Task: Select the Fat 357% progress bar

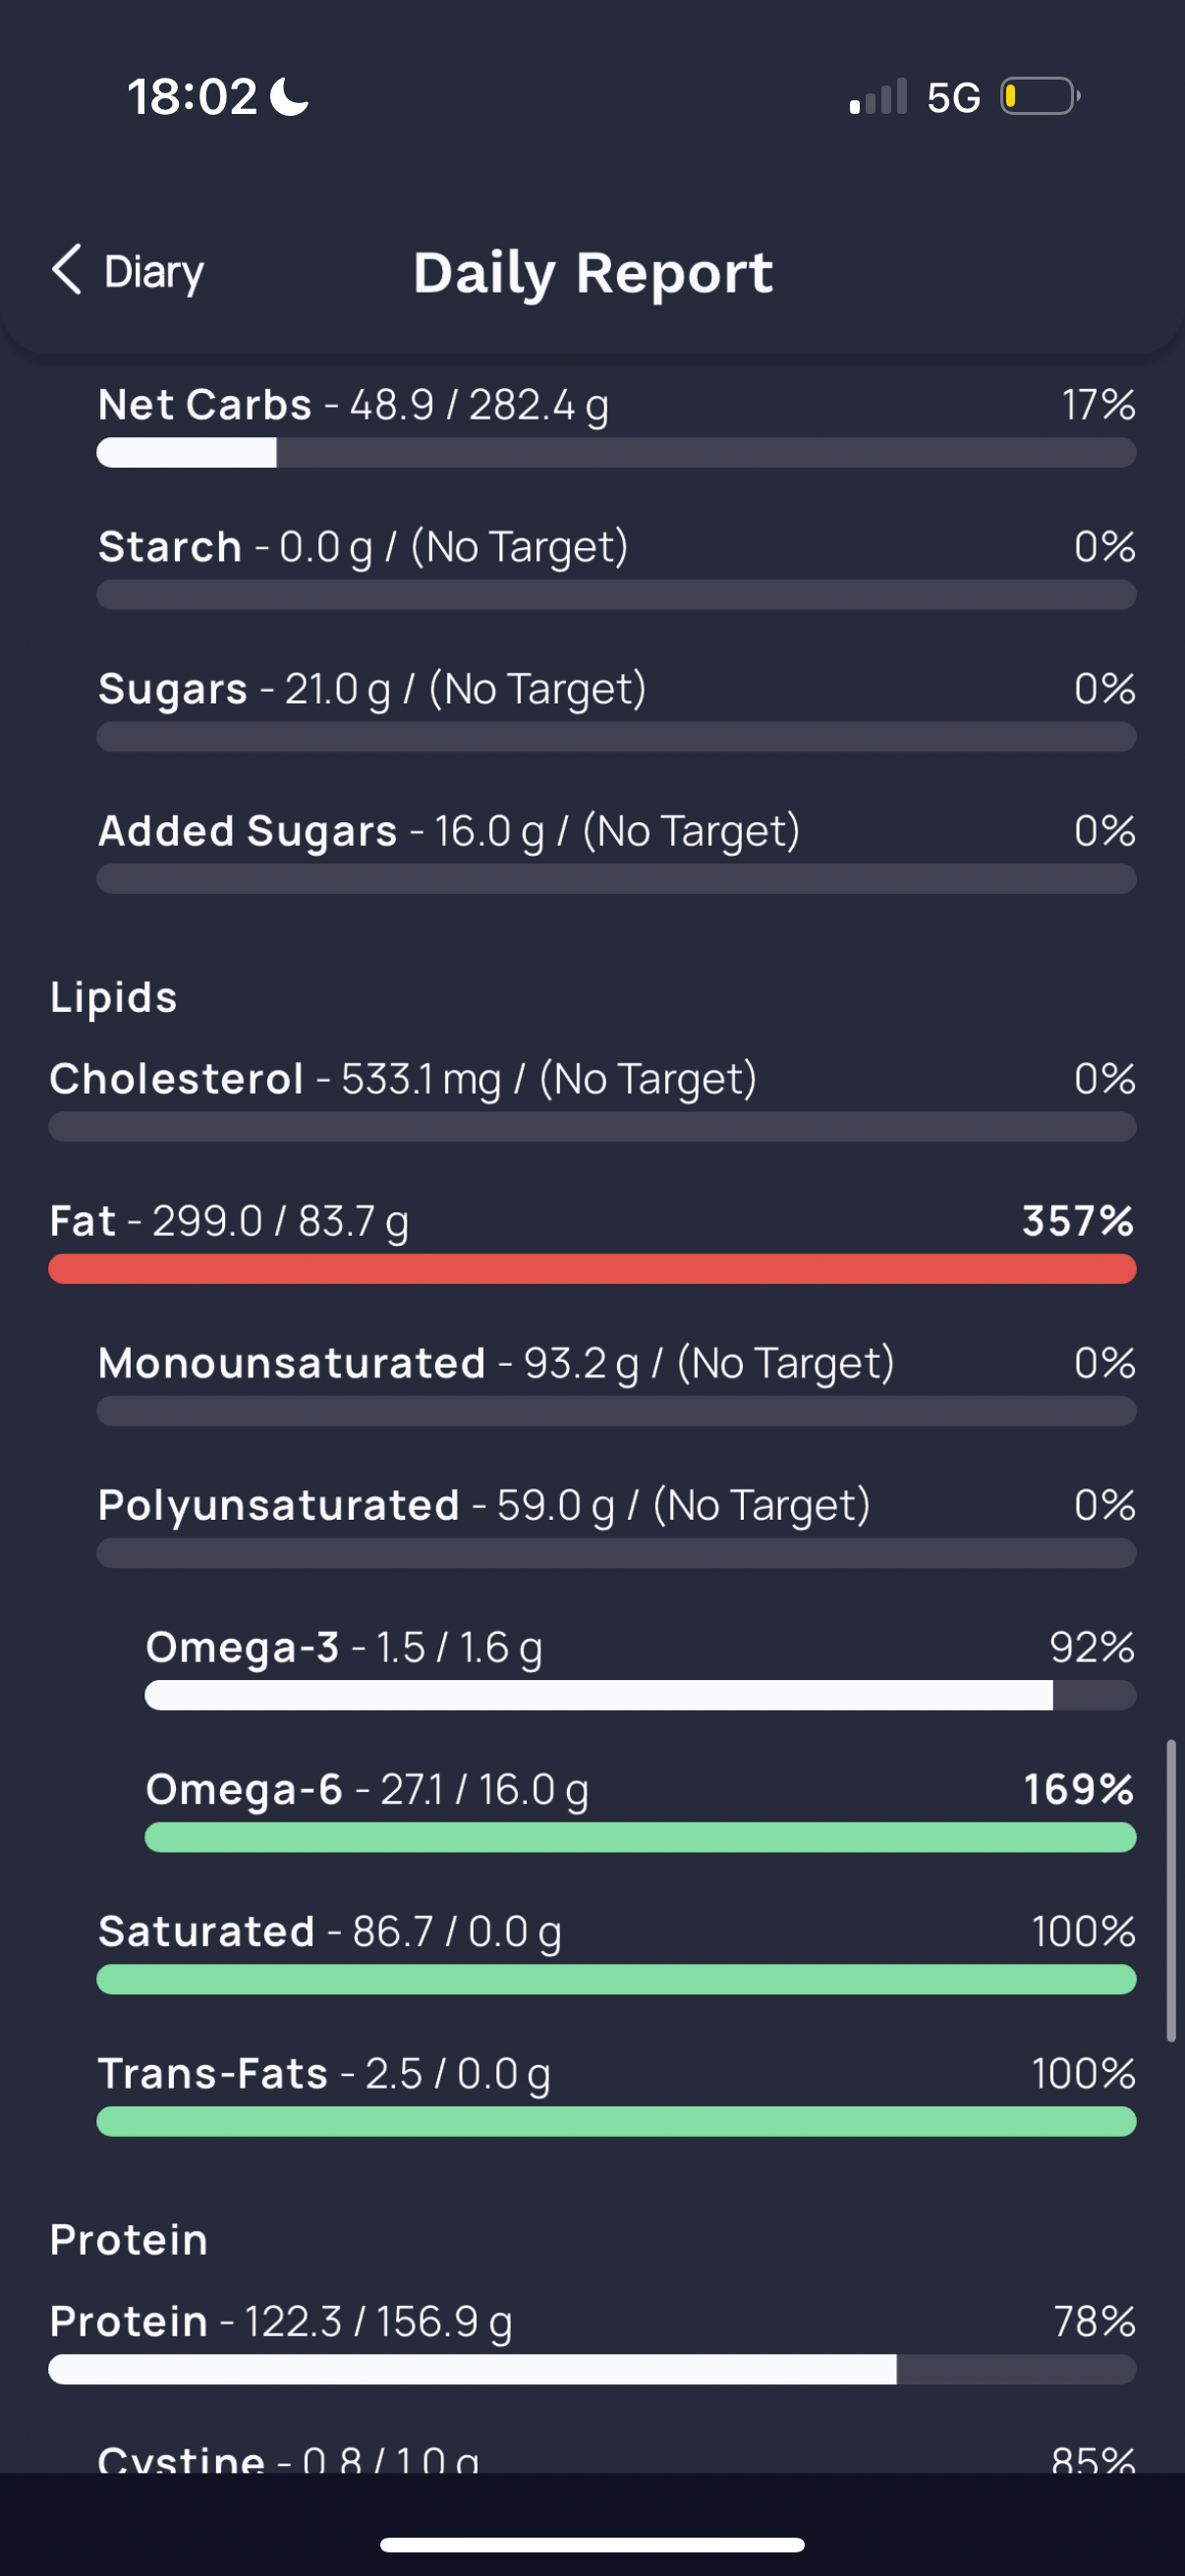Action: click(592, 1269)
